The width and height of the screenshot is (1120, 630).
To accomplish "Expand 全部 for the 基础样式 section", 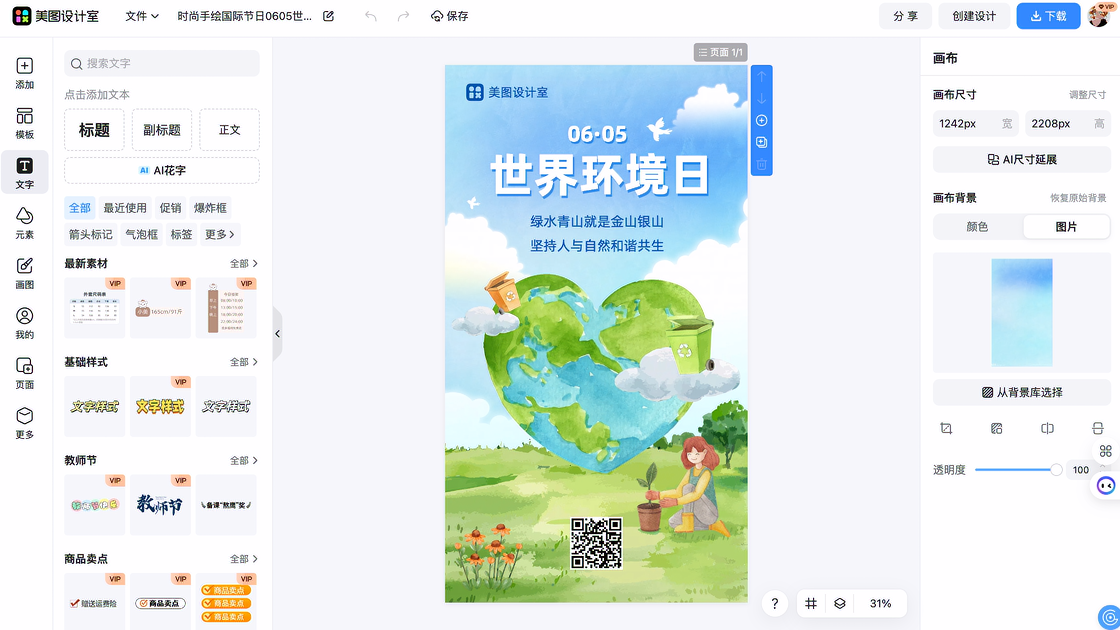I will 244,362.
